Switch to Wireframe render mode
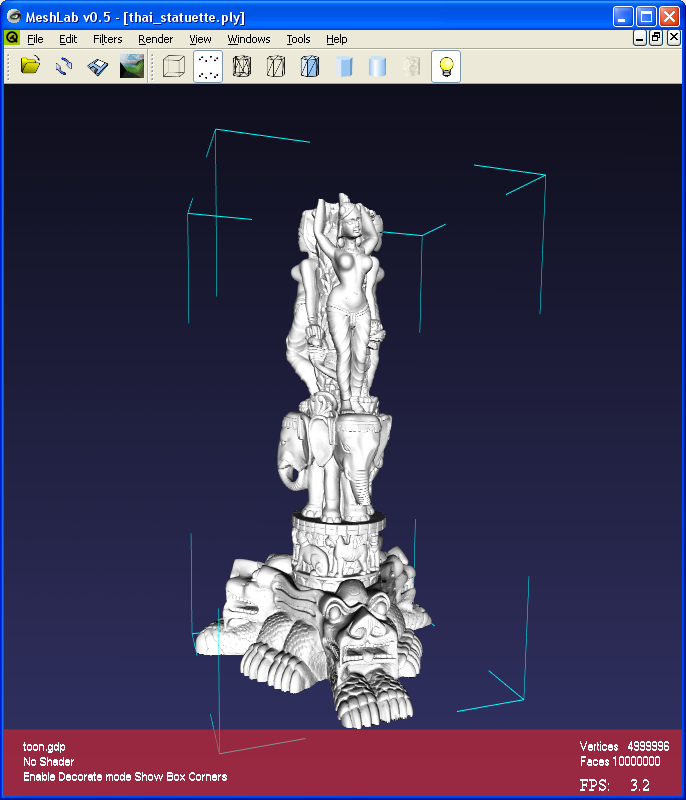The width and height of the screenshot is (686, 800). 242,67
